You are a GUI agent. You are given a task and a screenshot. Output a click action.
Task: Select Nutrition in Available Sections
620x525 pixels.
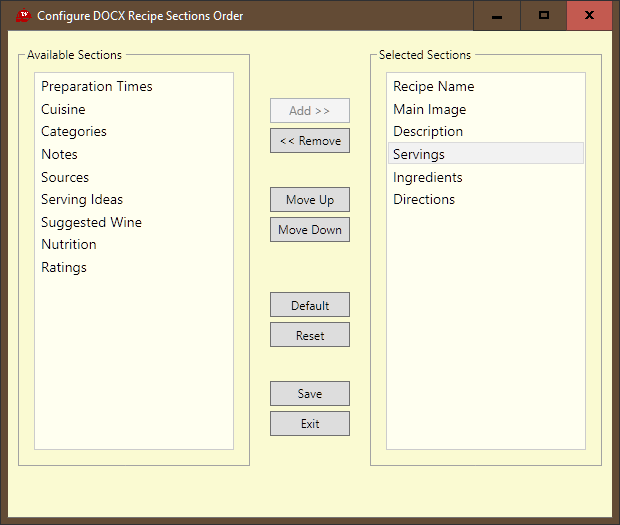tap(69, 245)
